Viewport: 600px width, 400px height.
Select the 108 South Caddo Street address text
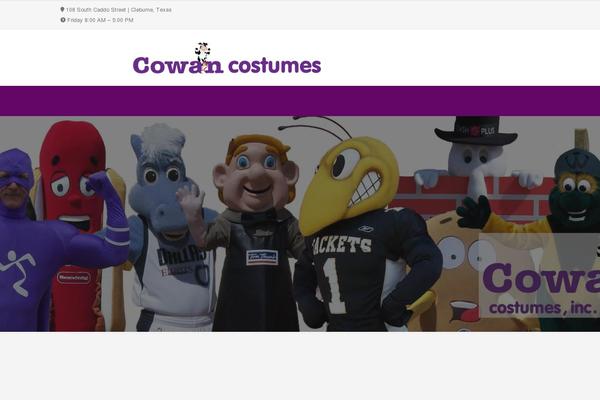click(x=119, y=10)
